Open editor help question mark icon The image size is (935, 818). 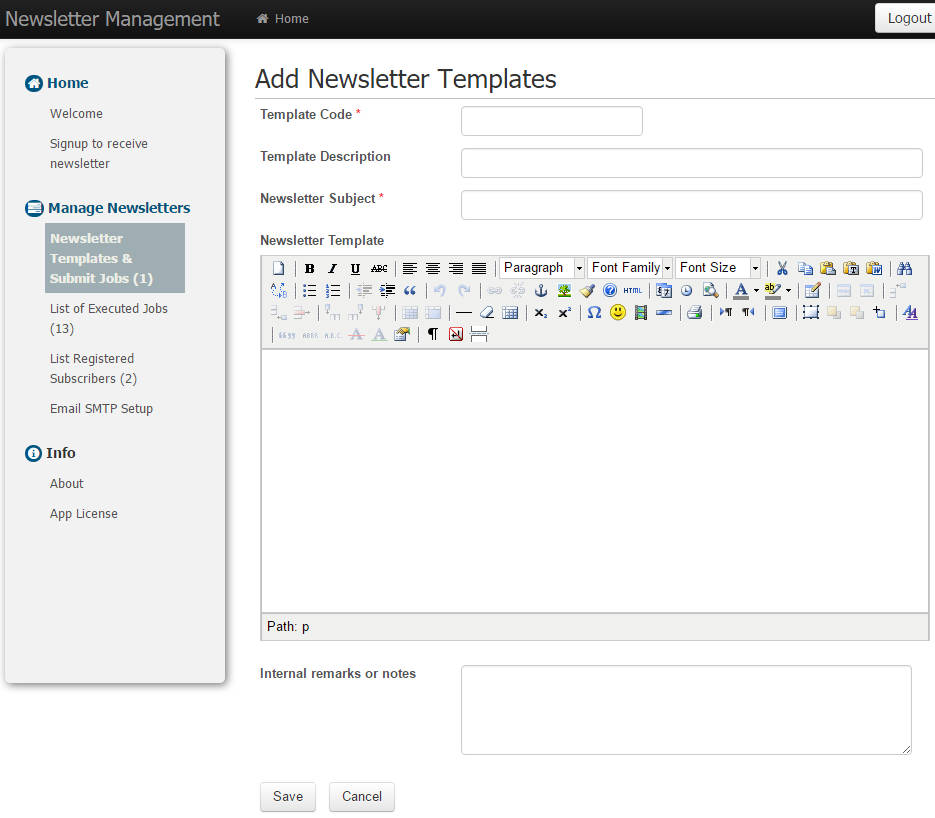pos(609,290)
